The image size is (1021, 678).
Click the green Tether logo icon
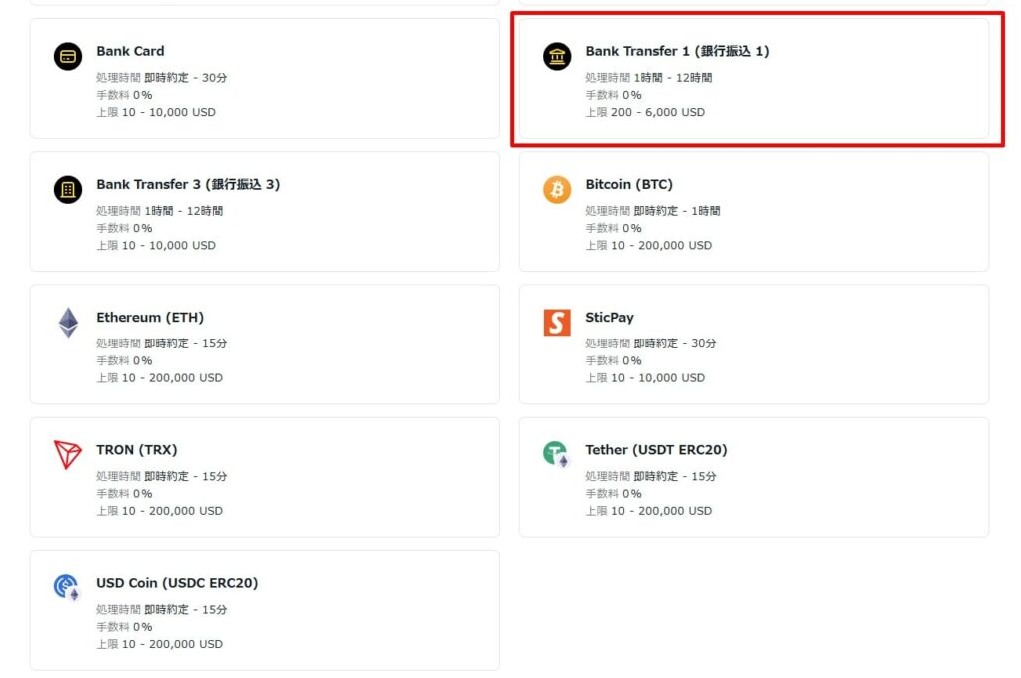[x=556, y=454]
